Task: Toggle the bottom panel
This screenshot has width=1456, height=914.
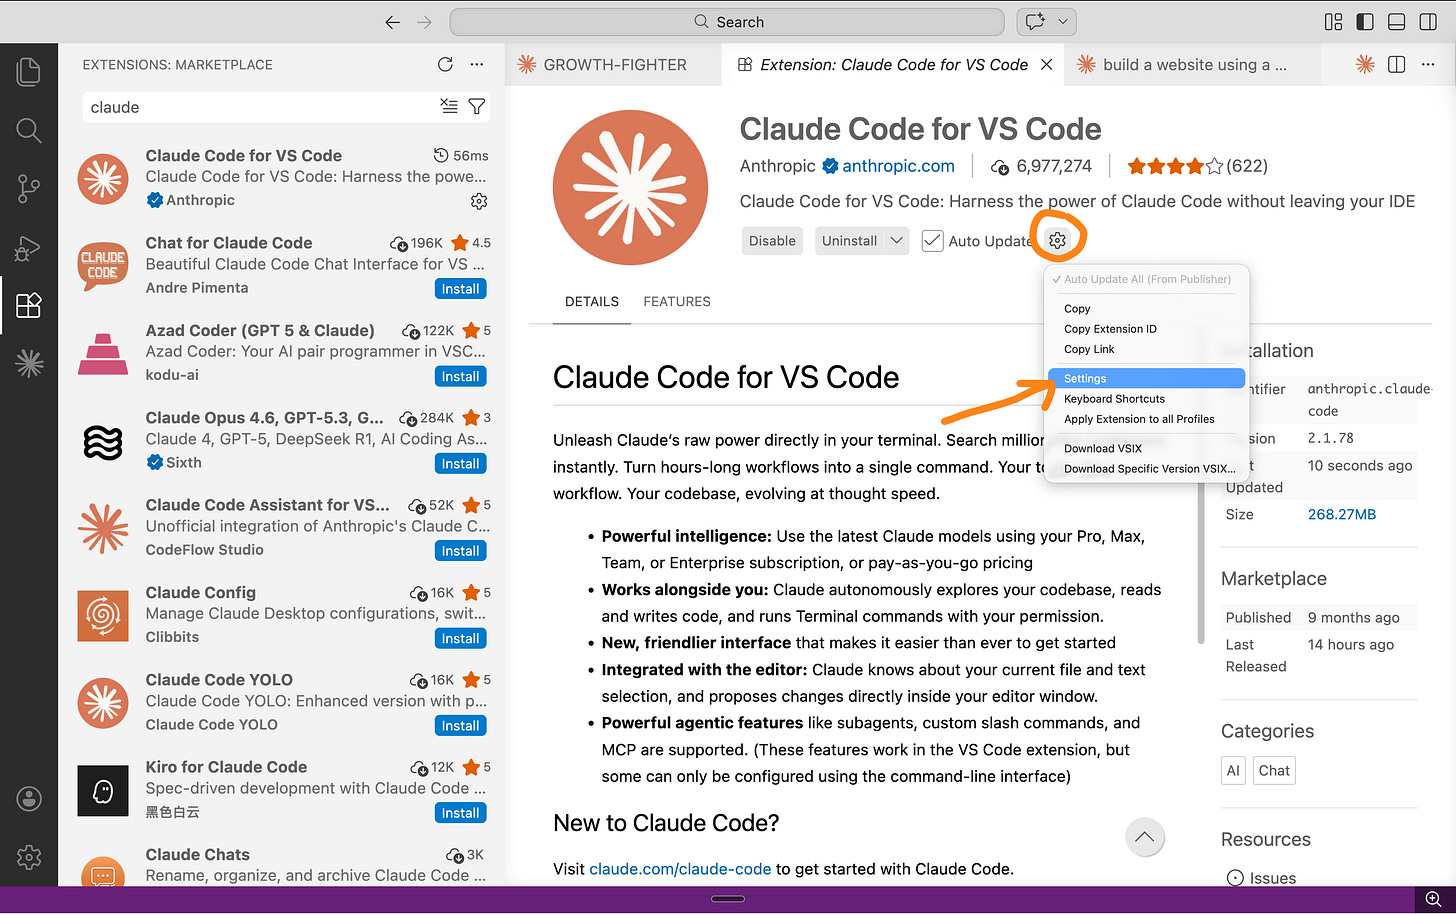Action: [x=1398, y=22]
